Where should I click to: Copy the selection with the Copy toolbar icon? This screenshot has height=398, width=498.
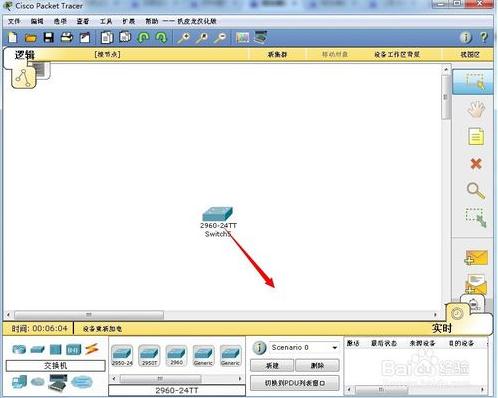107,37
